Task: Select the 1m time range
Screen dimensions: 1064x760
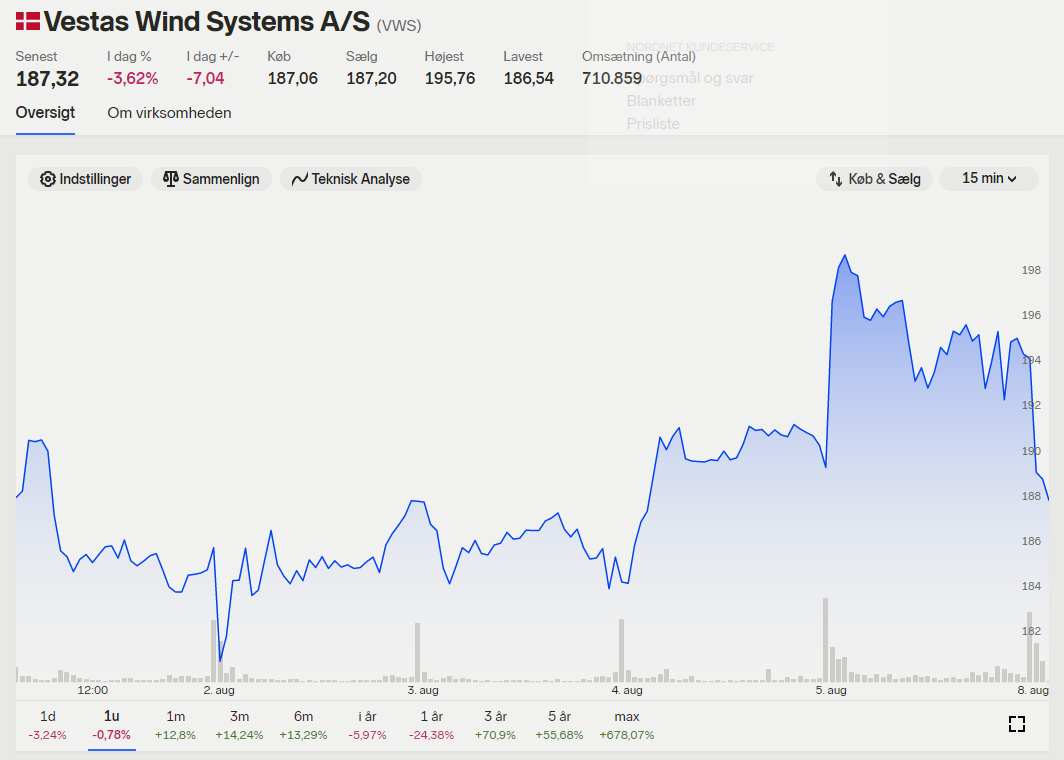Action: pyautogui.click(x=175, y=725)
